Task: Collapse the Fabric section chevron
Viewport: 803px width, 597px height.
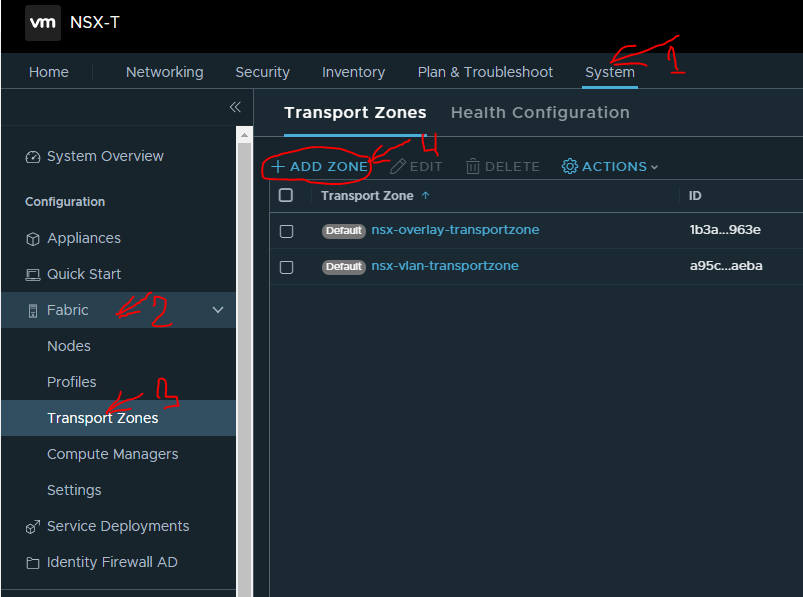Action: click(x=218, y=310)
